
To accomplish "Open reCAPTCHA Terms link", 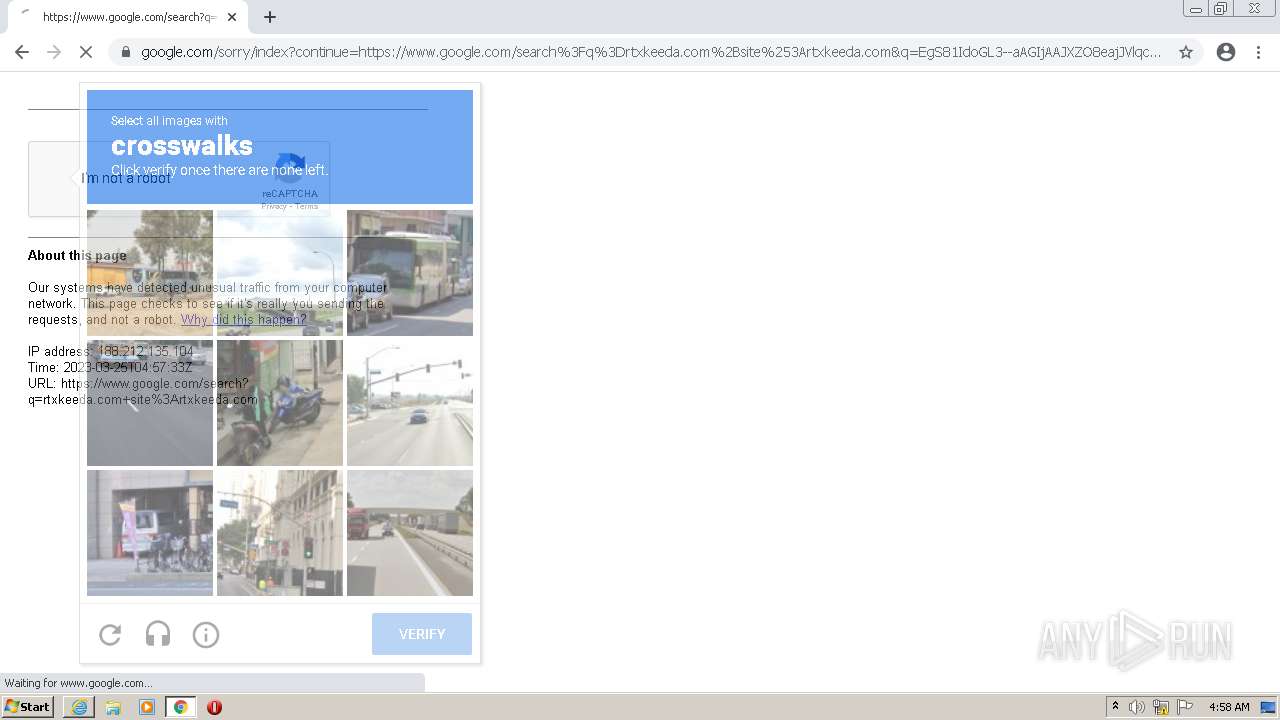I will pos(307,207).
